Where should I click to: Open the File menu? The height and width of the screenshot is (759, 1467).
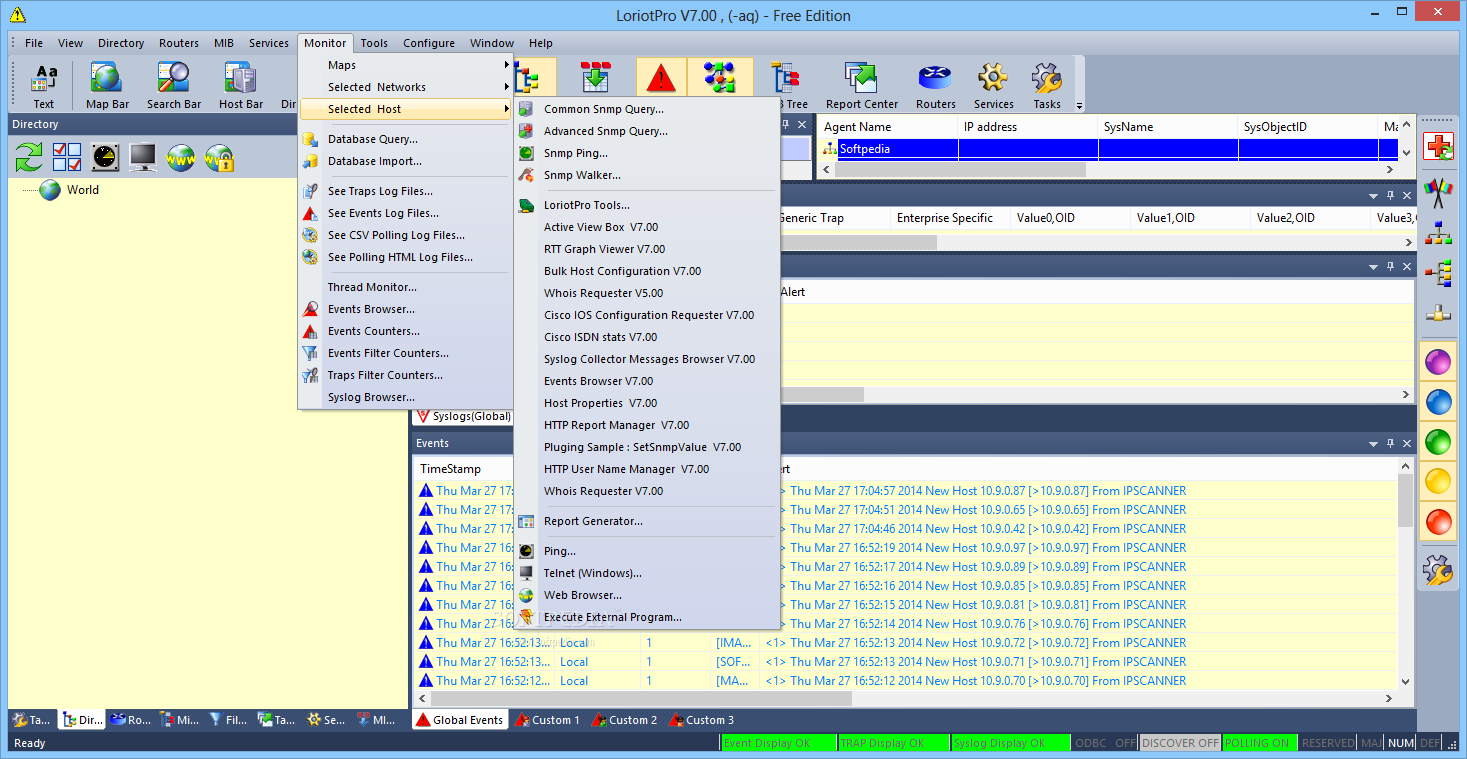pos(34,43)
